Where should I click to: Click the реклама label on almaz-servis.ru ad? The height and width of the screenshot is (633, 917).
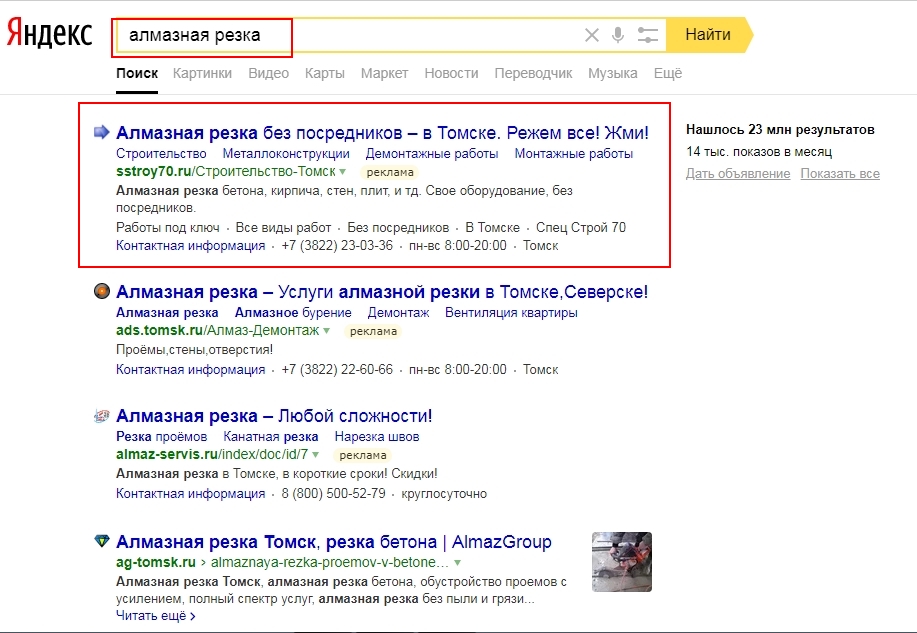[363, 455]
